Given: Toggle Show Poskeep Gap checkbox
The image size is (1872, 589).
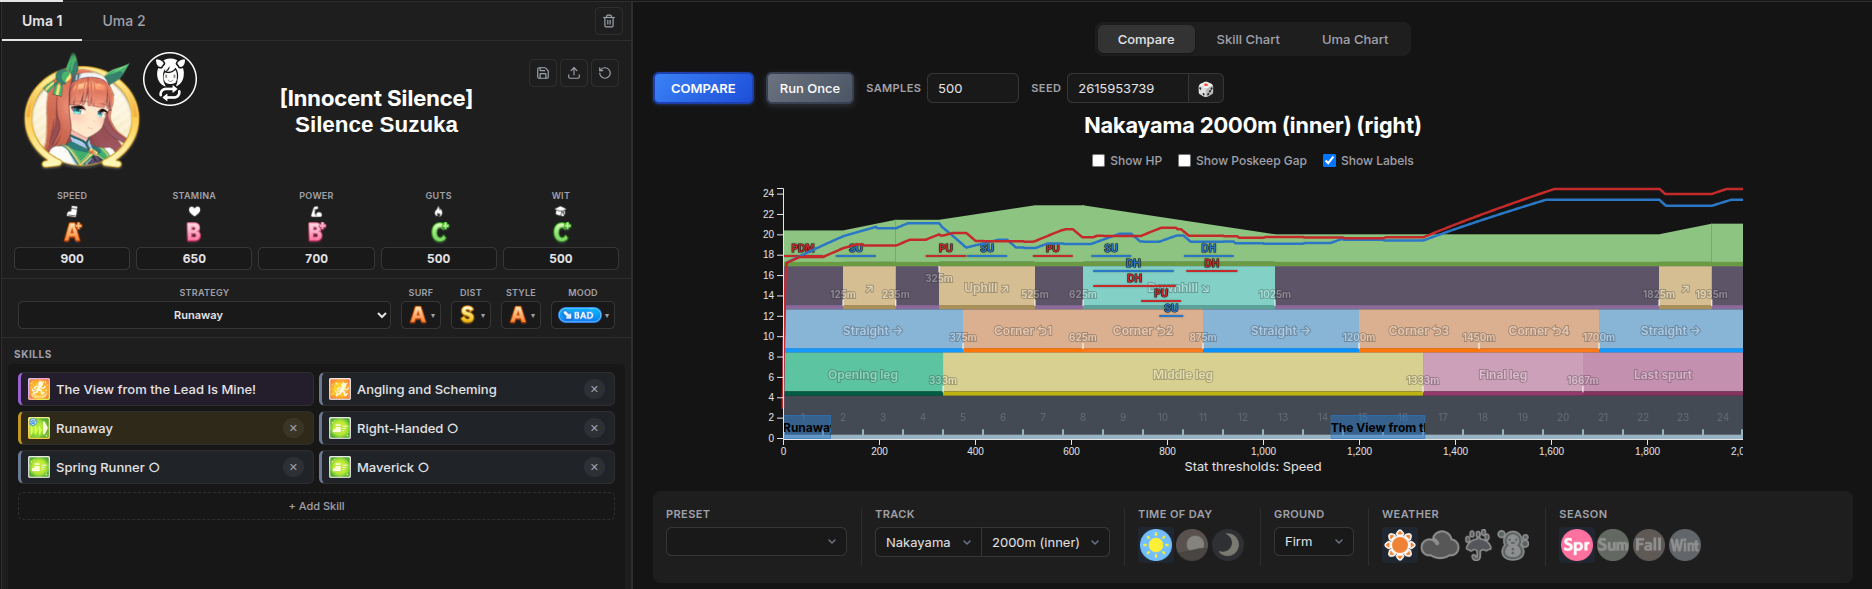Looking at the screenshot, I should pyautogui.click(x=1185, y=161).
